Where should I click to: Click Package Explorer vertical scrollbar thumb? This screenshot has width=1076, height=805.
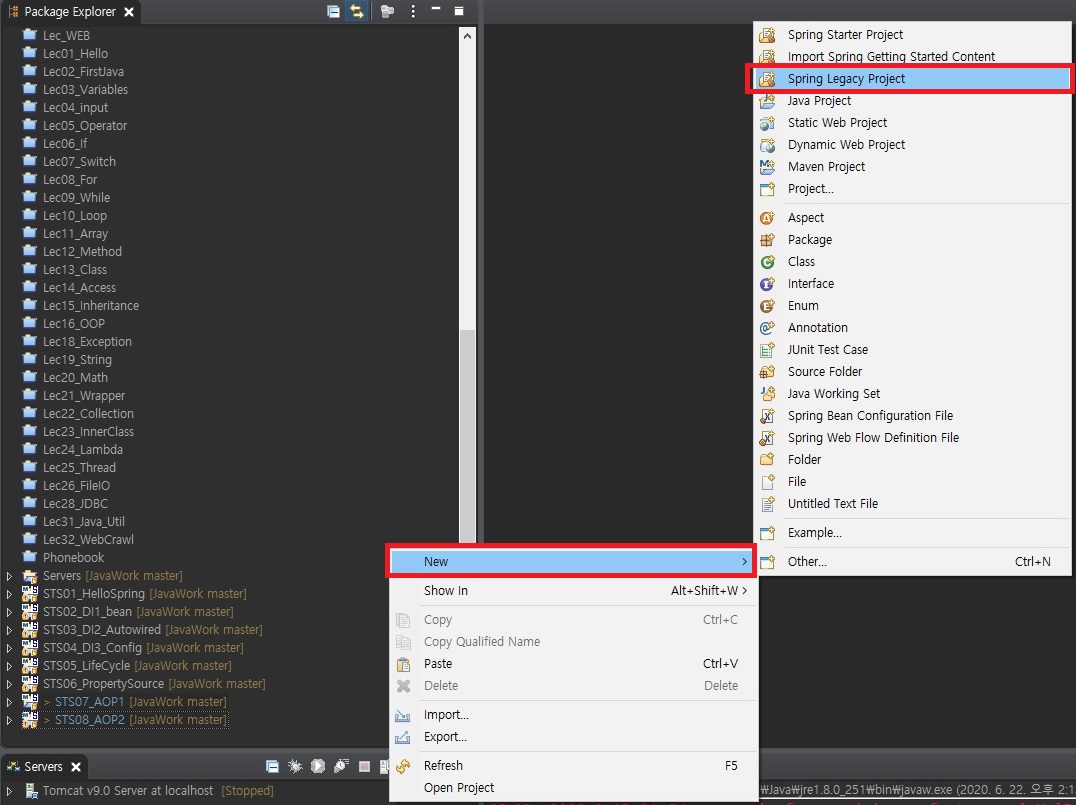pyautogui.click(x=467, y=436)
